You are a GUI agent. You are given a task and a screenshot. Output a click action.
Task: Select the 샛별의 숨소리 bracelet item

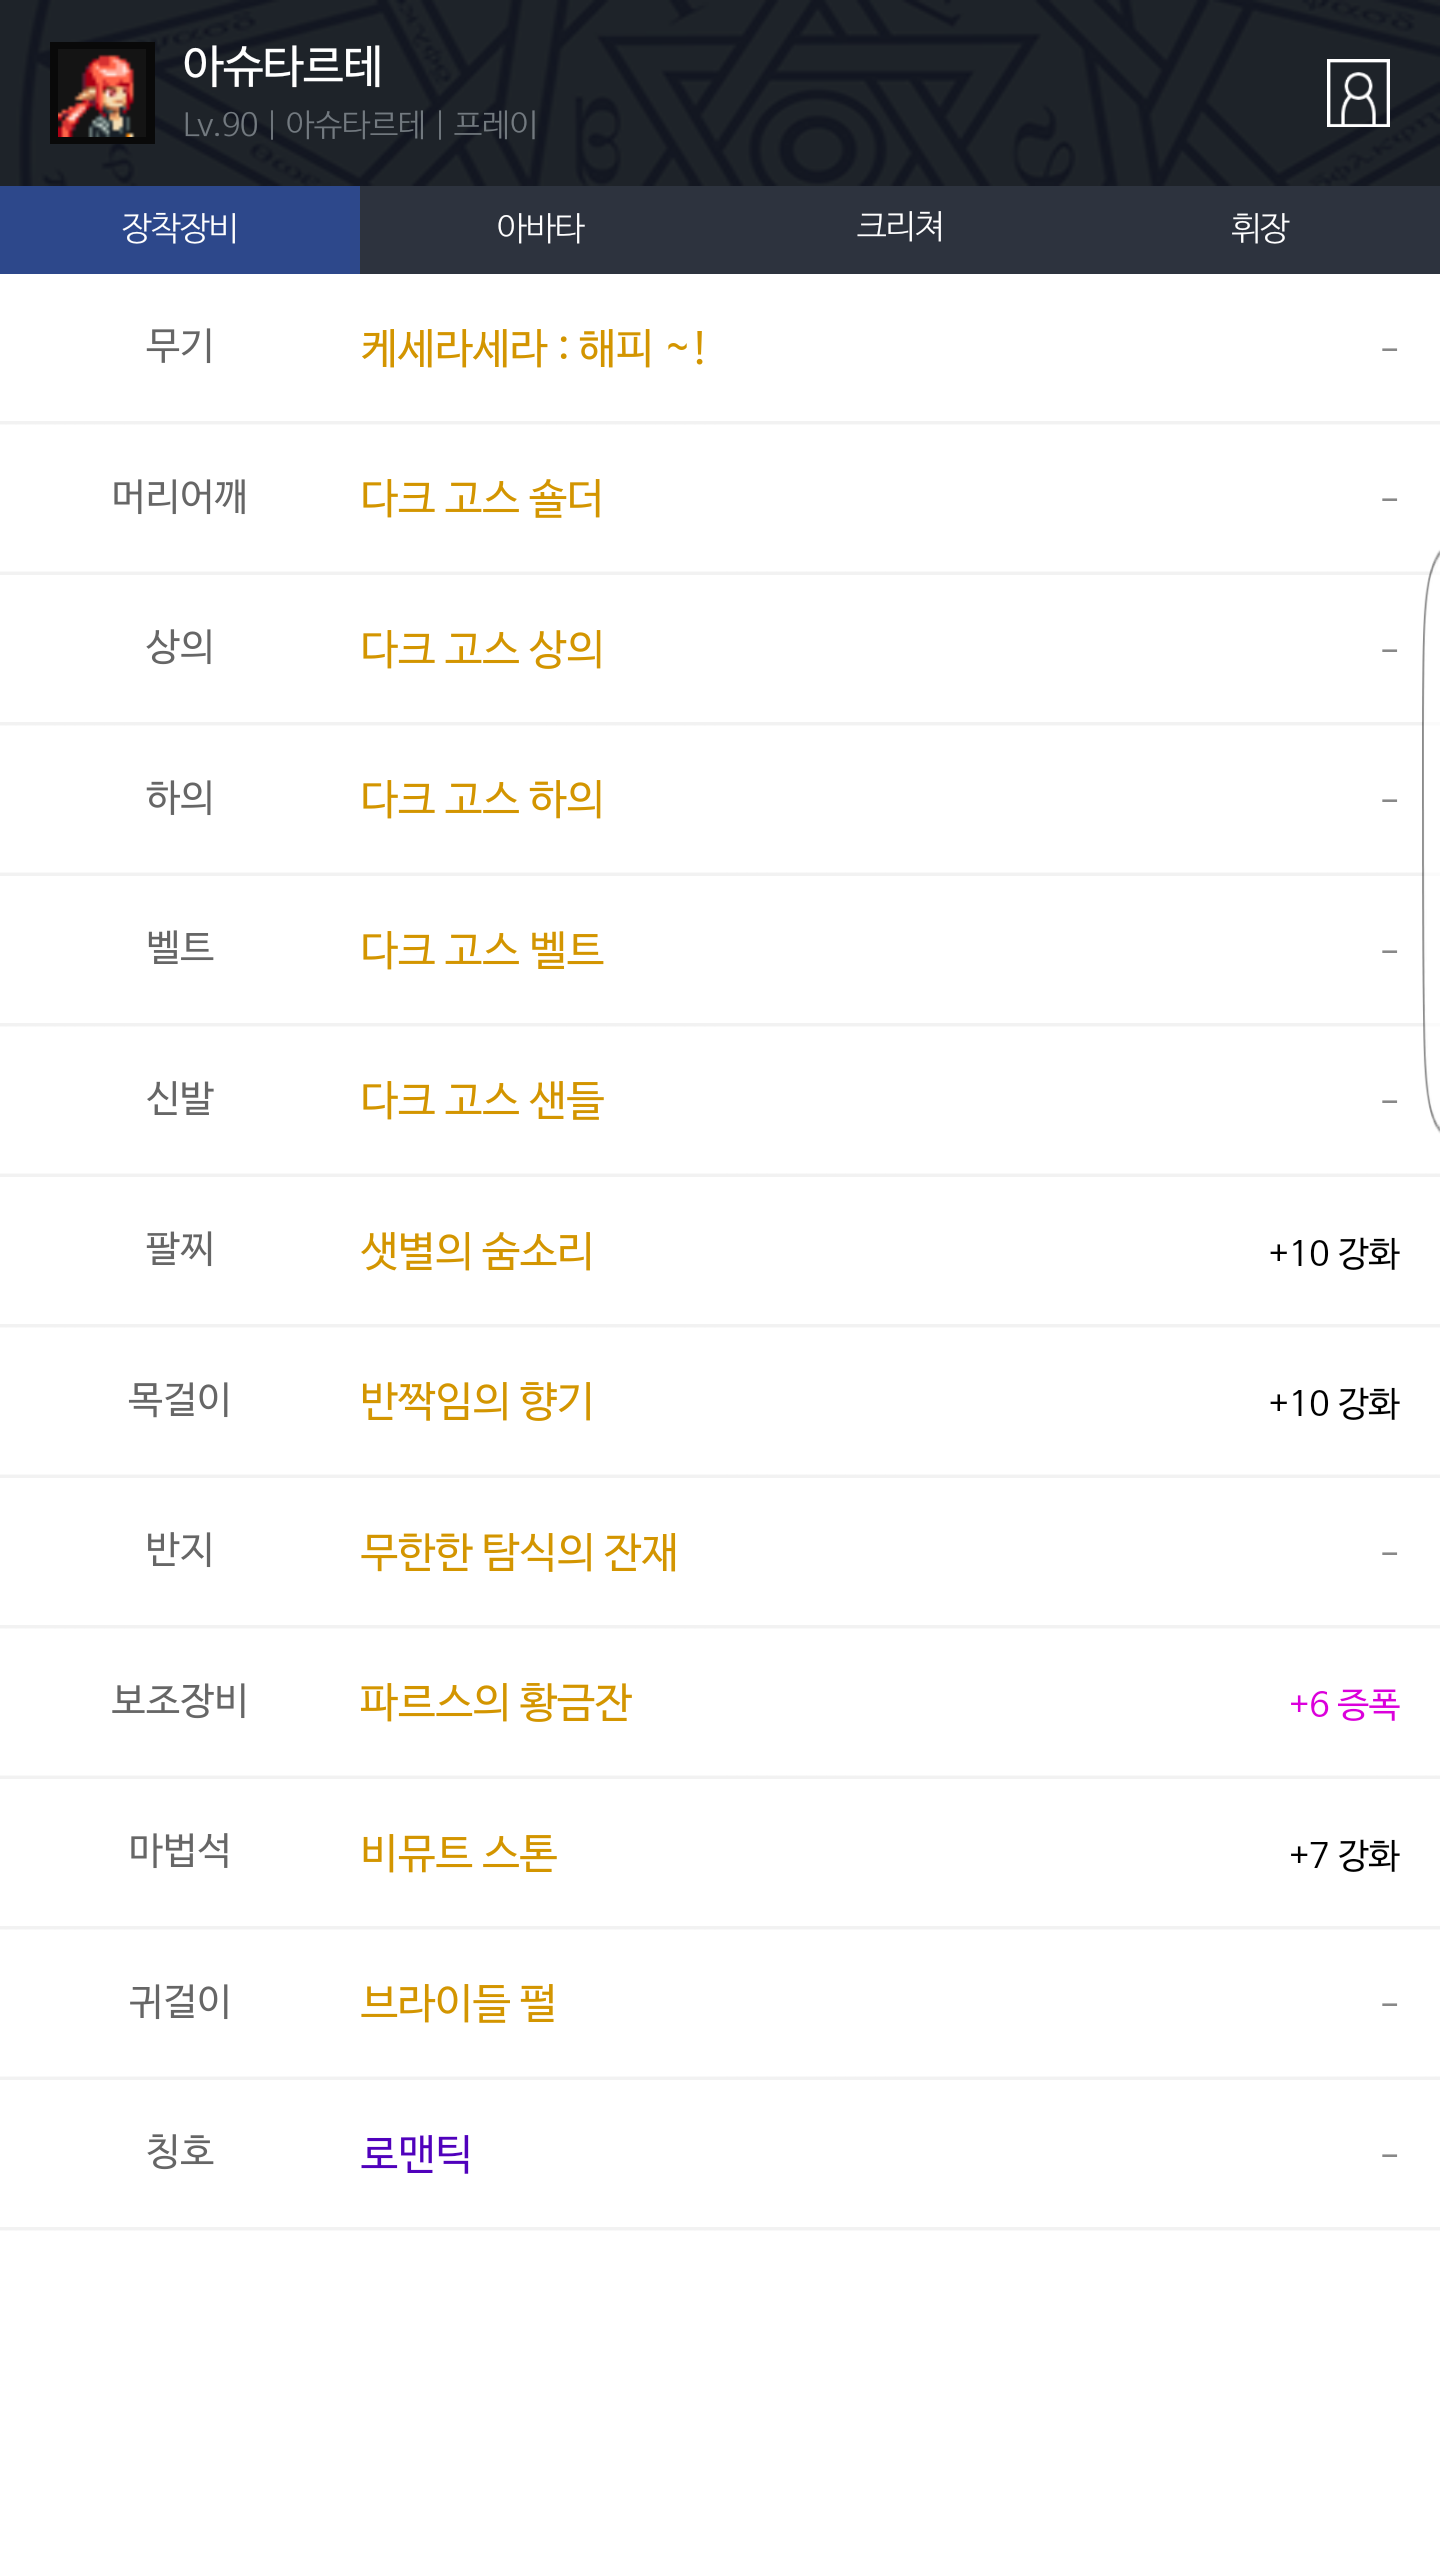(476, 1251)
